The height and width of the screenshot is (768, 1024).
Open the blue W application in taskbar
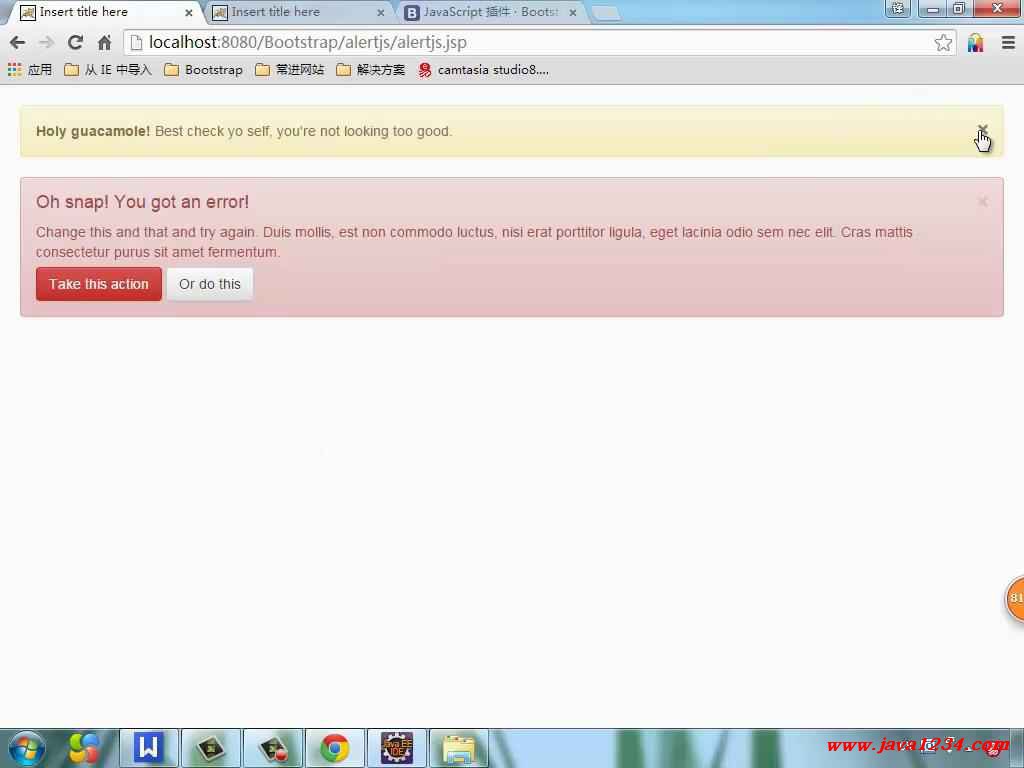(x=148, y=748)
